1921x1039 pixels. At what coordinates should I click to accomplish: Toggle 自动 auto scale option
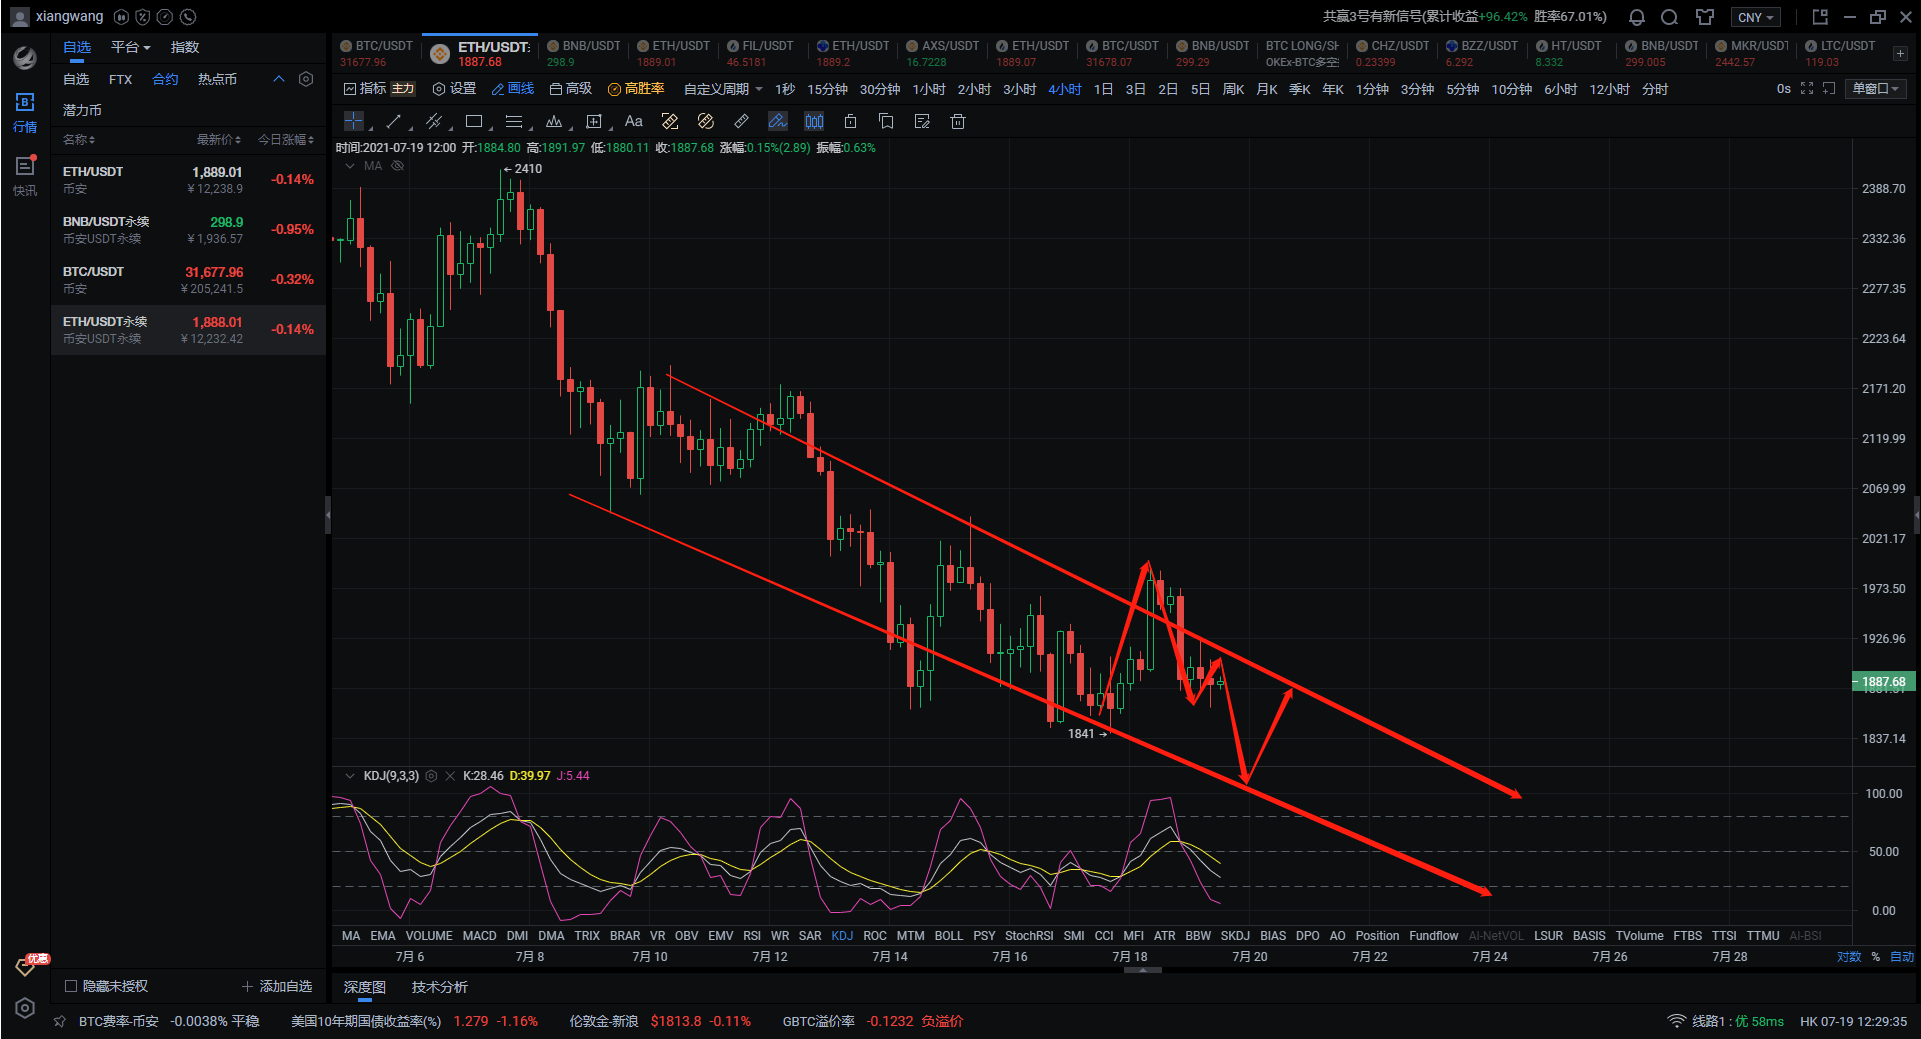[x=1901, y=957]
